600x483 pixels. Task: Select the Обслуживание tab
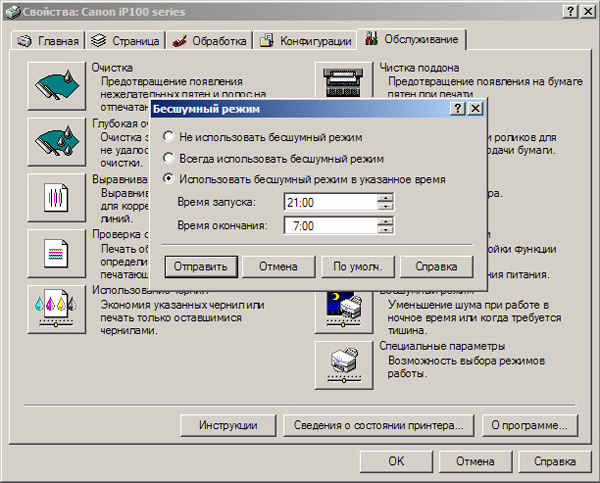point(412,39)
